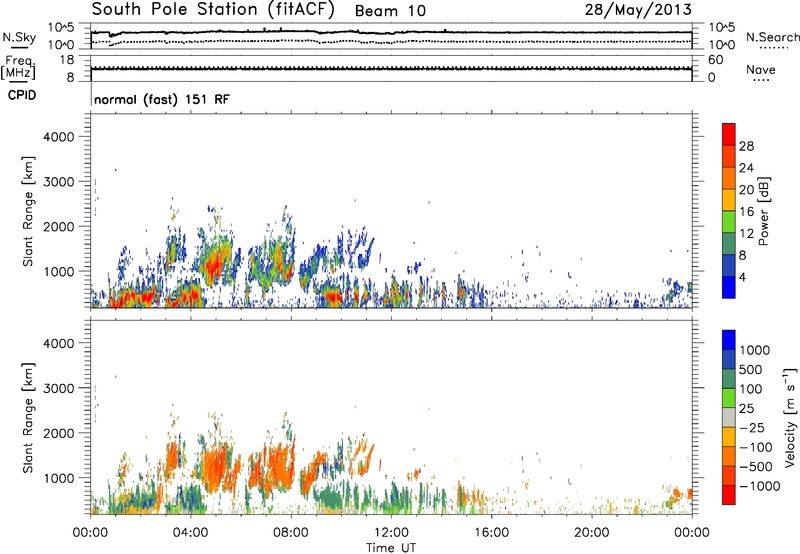The height and width of the screenshot is (554, 800).
Task: Click the '3000' tick on the power panel
Action: pyautogui.click(x=59, y=182)
